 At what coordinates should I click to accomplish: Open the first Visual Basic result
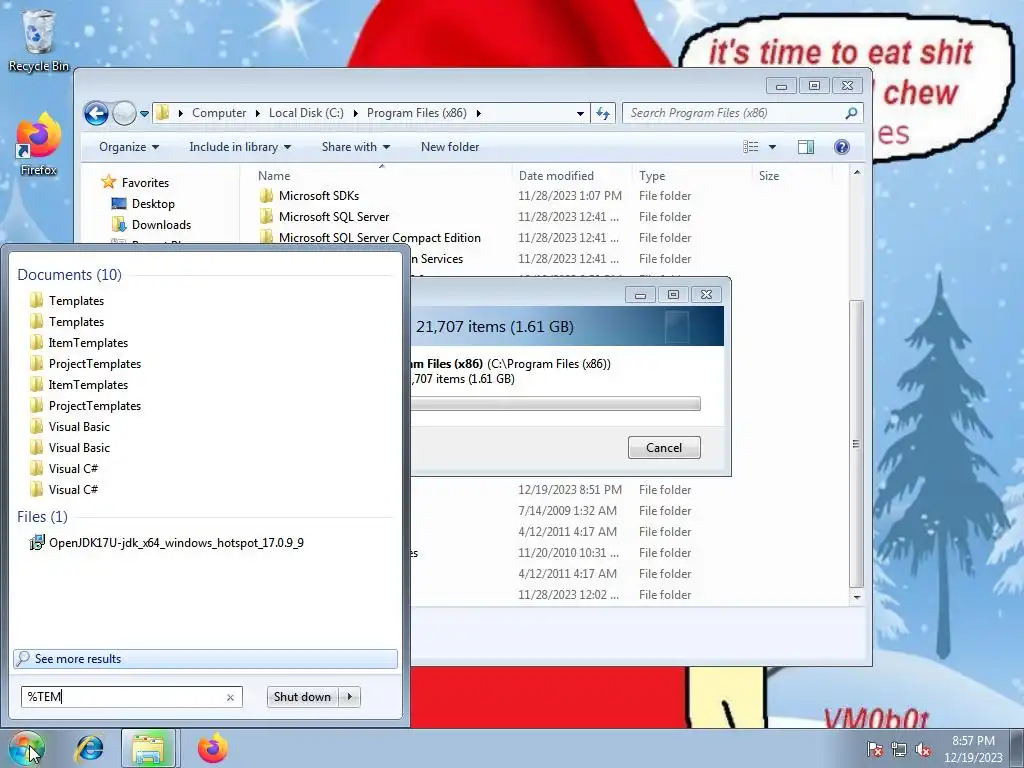[79, 426]
